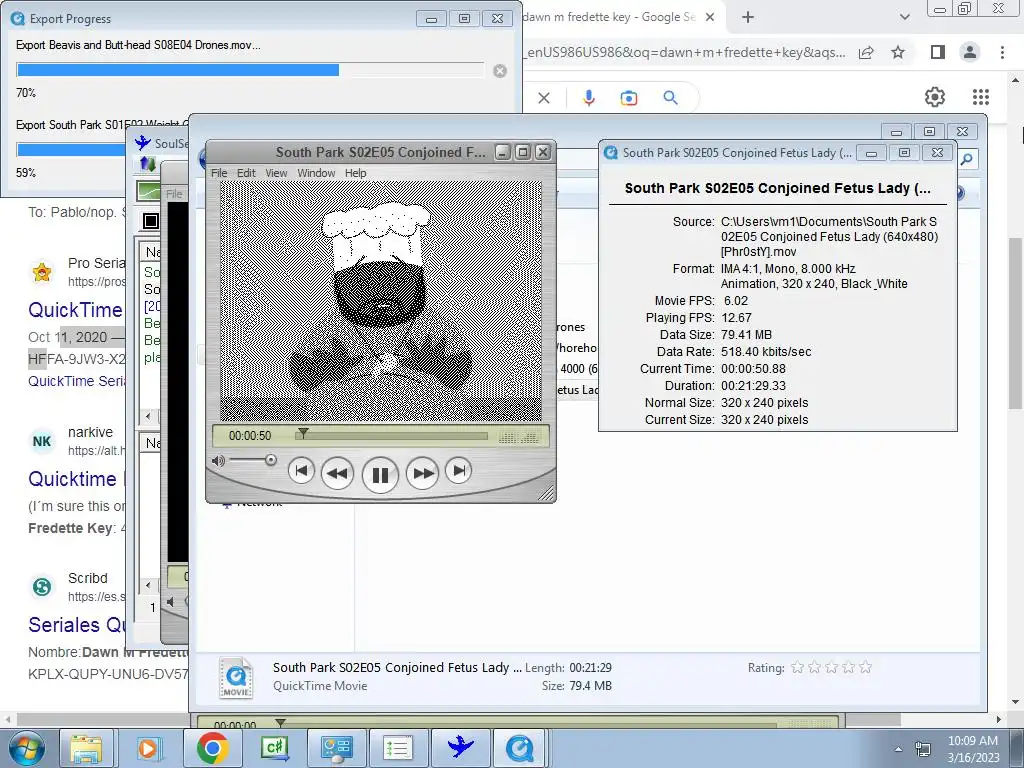Viewport: 1024px width, 768px height.
Task: Open the File menu in QuickTime player
Action: [x=219, y=173]
